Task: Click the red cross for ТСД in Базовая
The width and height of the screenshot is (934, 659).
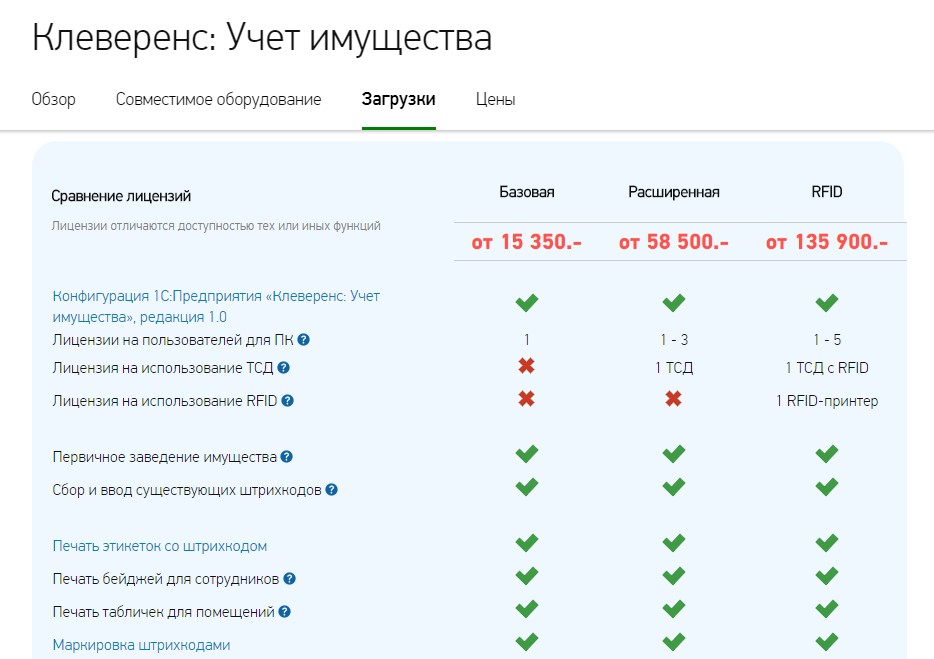Action: pyautogui.click(x=527, y=366)
